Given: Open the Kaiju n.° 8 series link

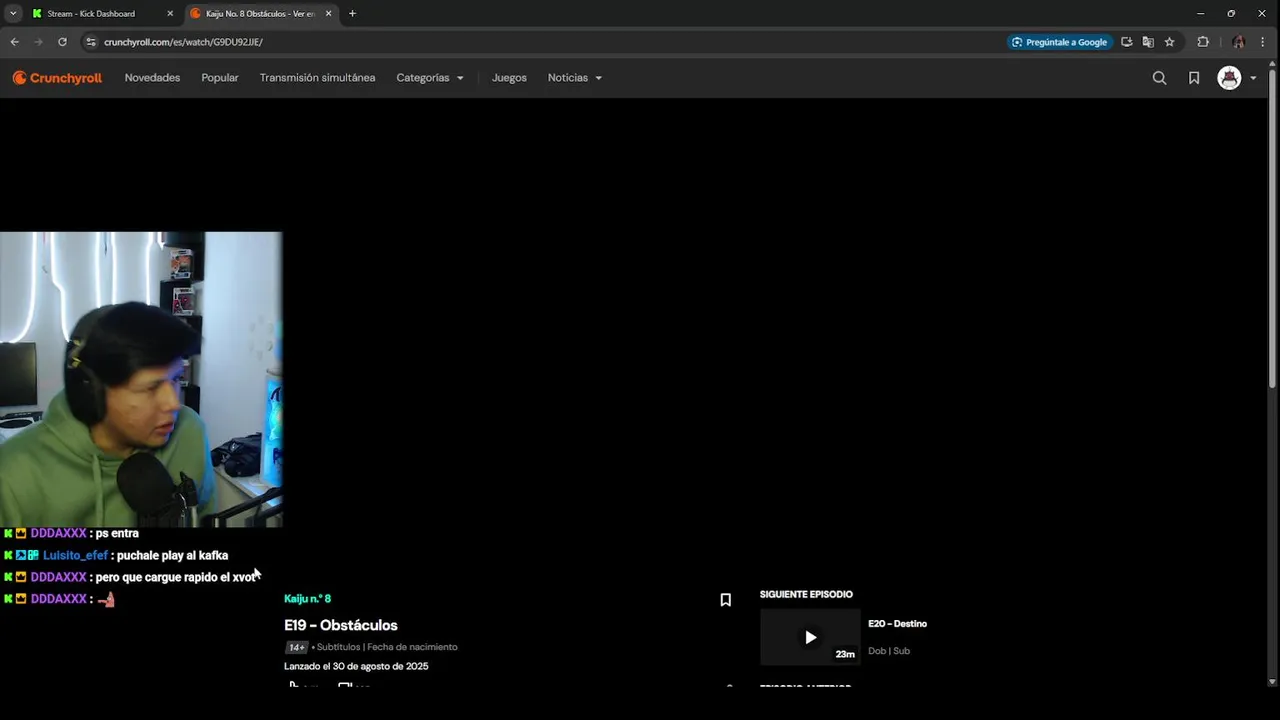Looking at the screenshot, I should tap(307, 598).
